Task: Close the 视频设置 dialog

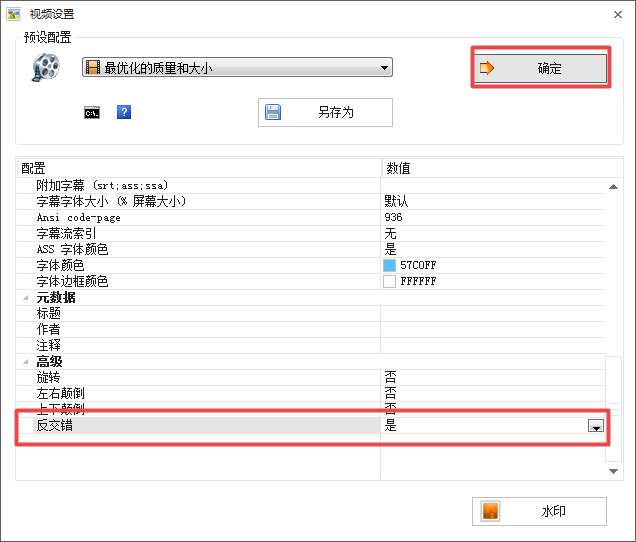Action: (612, 14)
